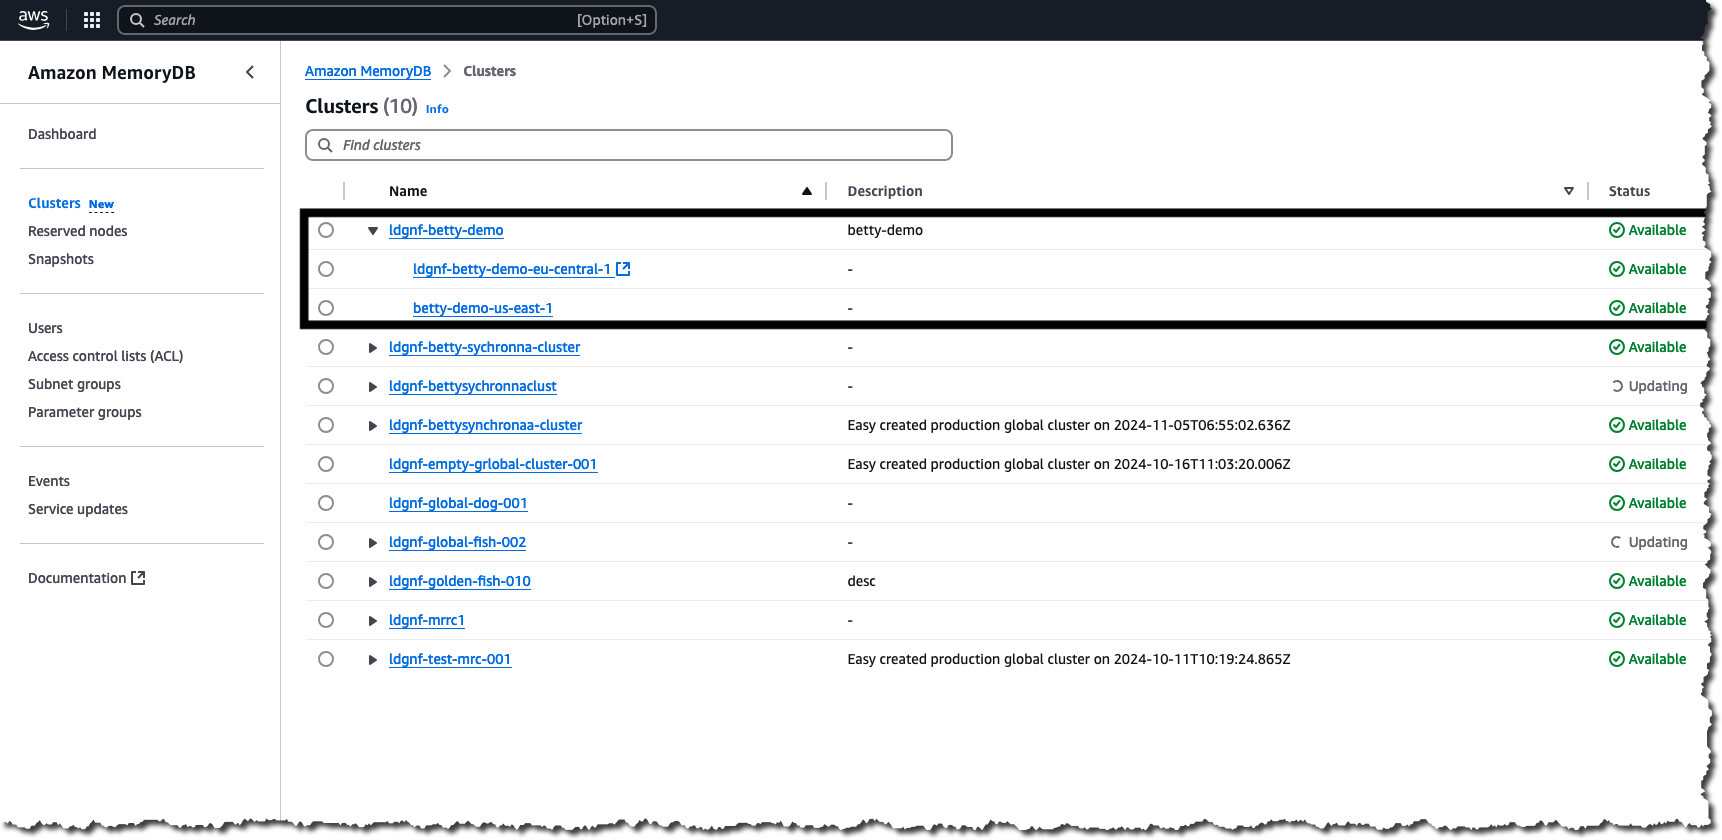The height and width of the screenshot is (840, 1722).
Task: Click the Find clusters search field
Action: (628, 145)
